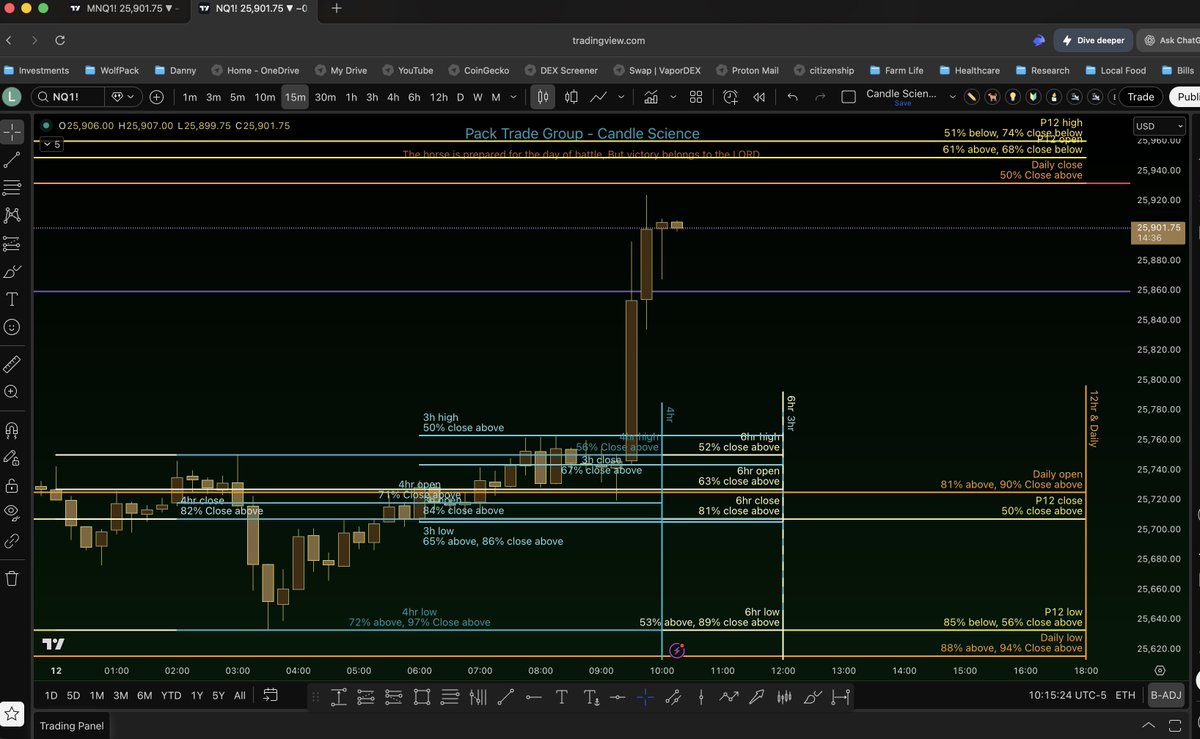Image resolution: width=1200 pixels, height=739 pixels.
Task: Open a new browser tab
Action: [x=336, y=9]
